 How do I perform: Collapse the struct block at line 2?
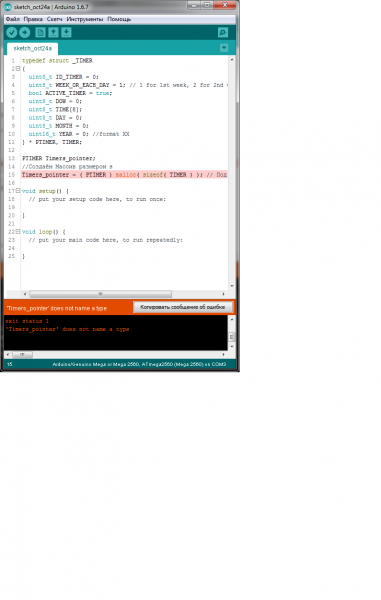(x=18, y=68)
